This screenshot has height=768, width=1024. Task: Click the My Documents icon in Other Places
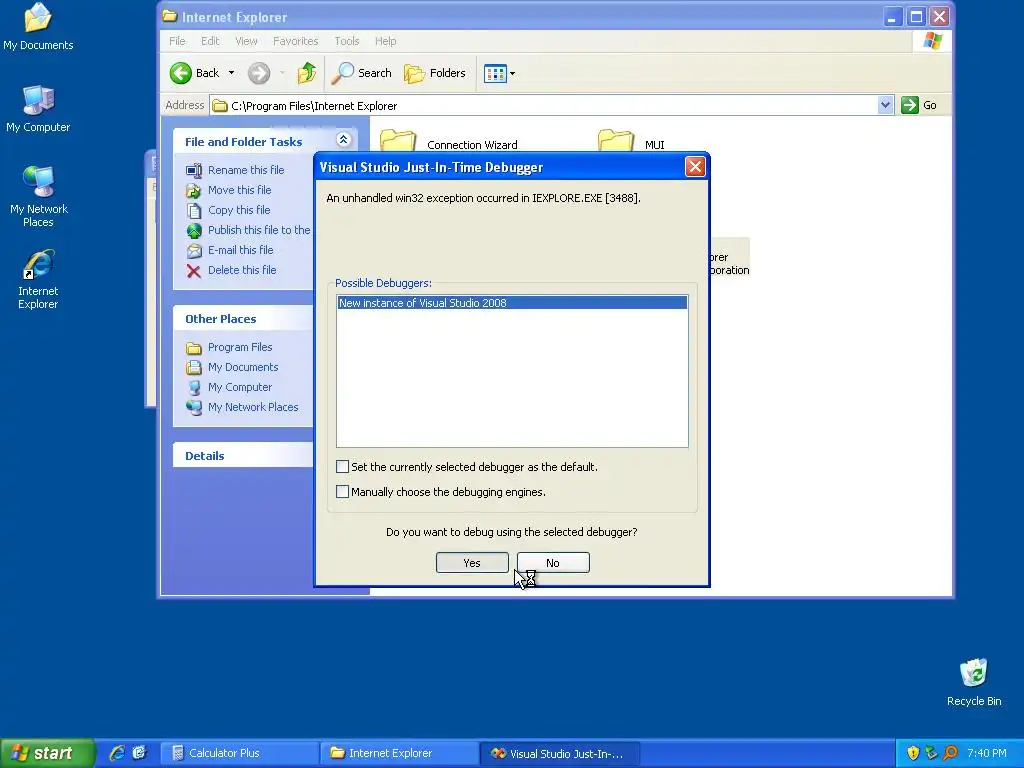(x=193, y=368)
